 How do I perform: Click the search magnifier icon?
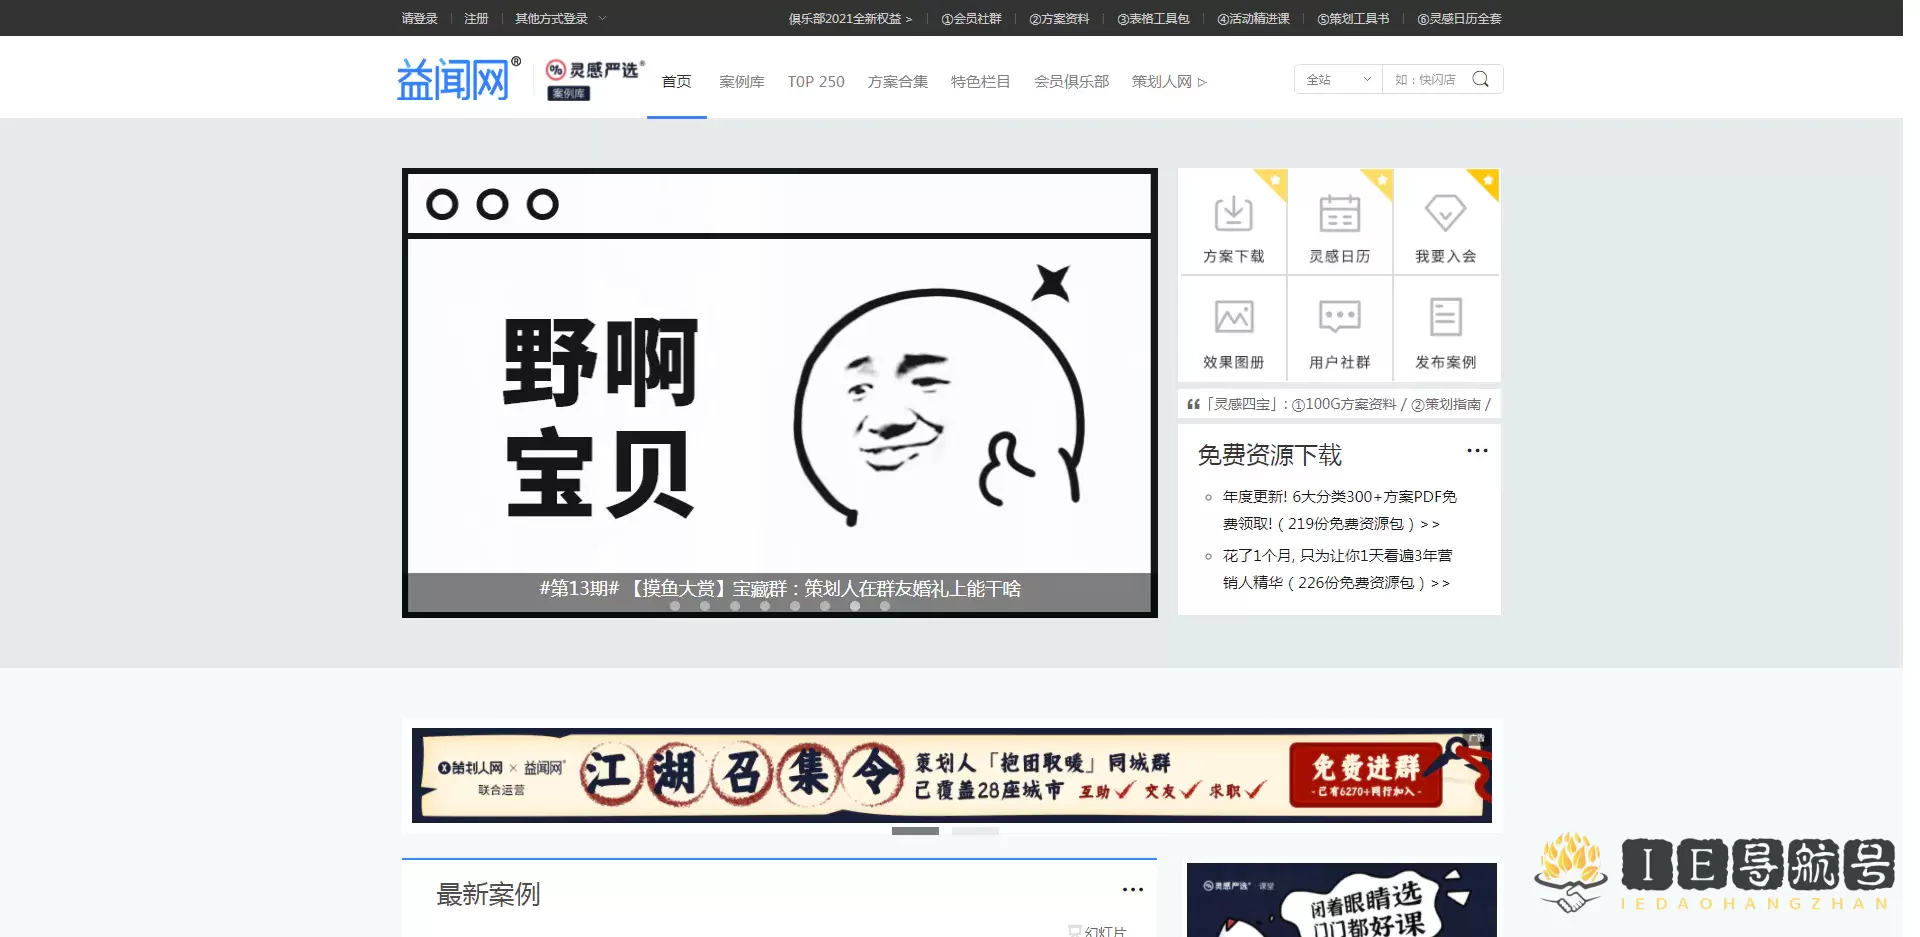(1481, 78)
